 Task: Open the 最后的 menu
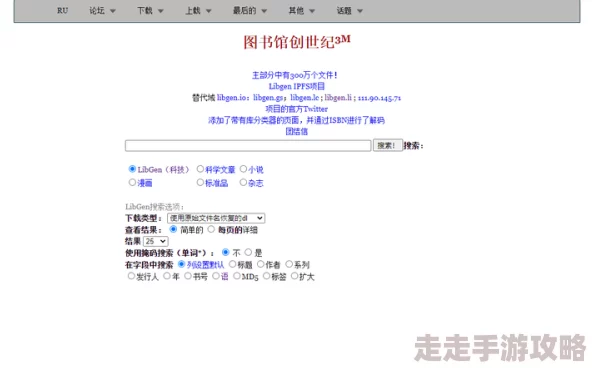coord(250,11)
